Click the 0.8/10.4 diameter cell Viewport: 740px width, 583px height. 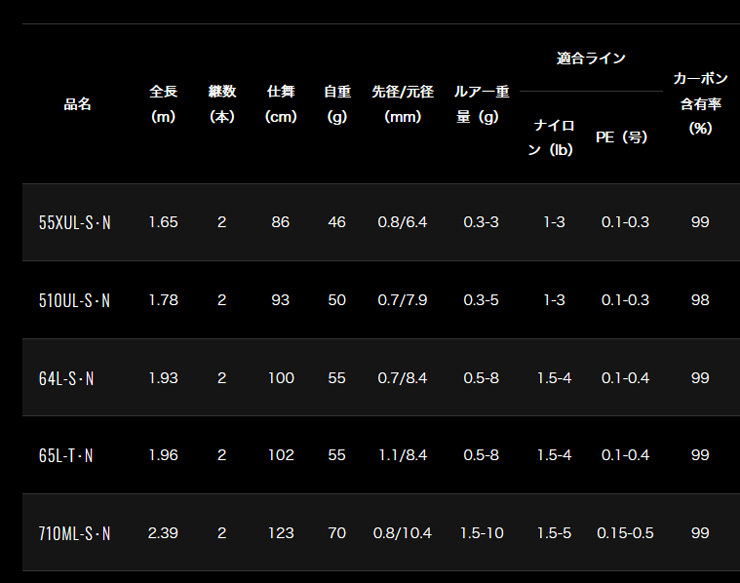click(x=402, y=533)
